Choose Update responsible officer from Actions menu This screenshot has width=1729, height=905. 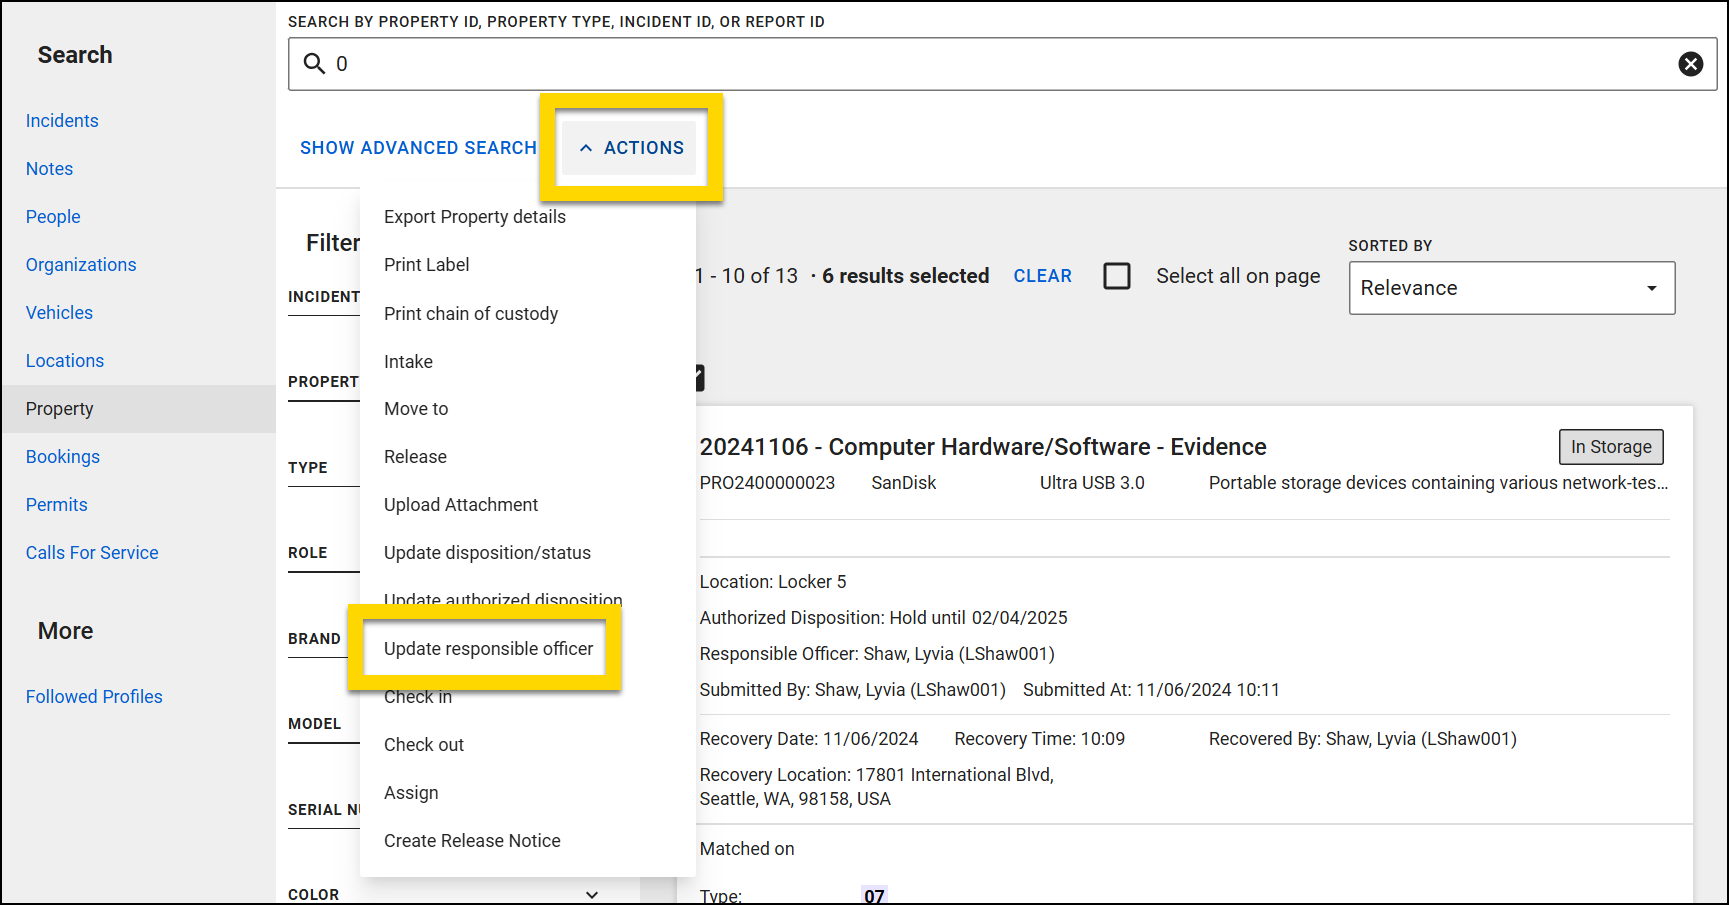click(x=488, y=648)
